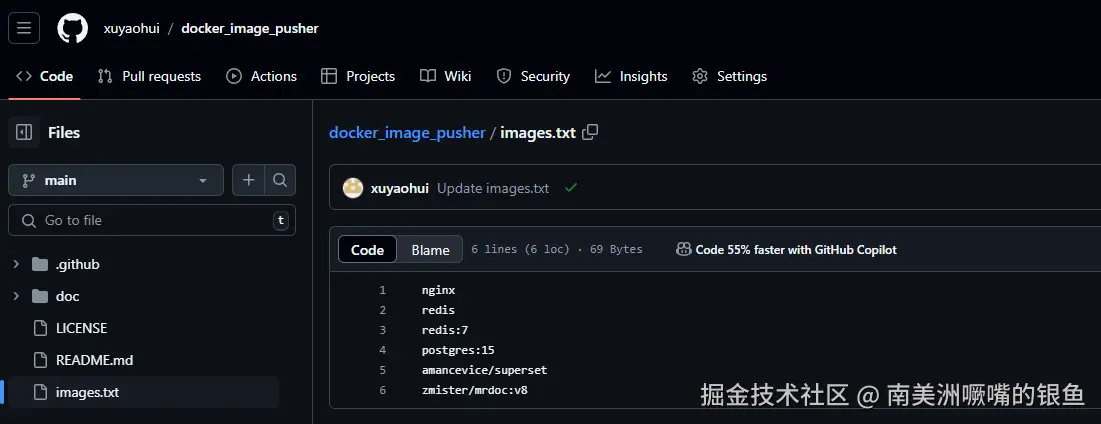The image size is (1101, 424).
Task: Open the hamburger navigation menu
Action: point(24,28)
